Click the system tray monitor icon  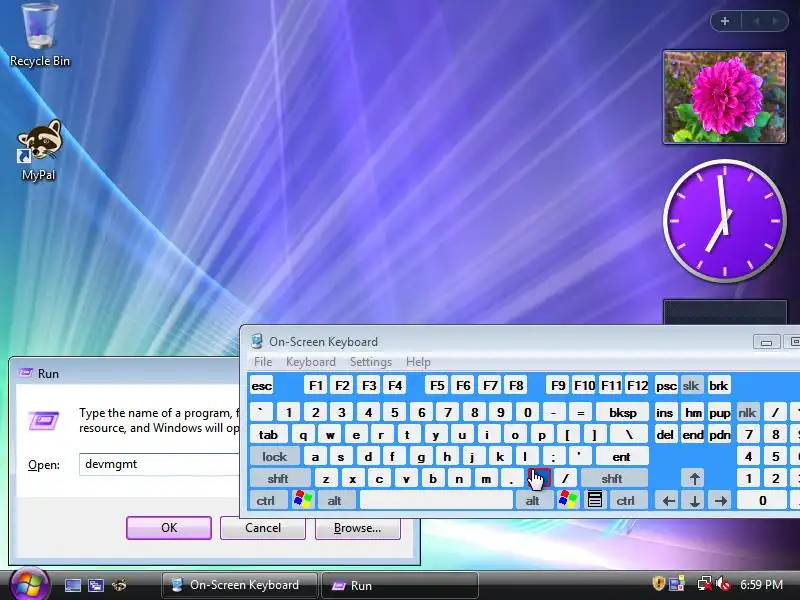tap(677, 584)
